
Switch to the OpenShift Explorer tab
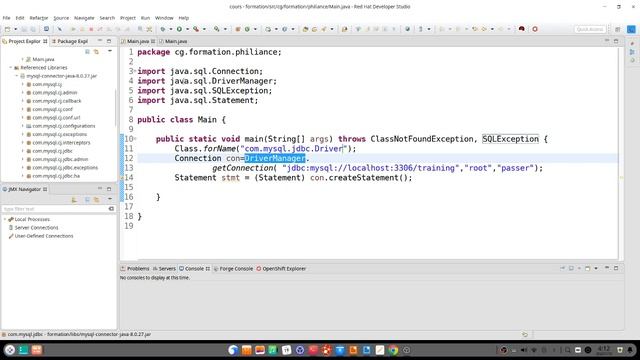pos(281,269)
